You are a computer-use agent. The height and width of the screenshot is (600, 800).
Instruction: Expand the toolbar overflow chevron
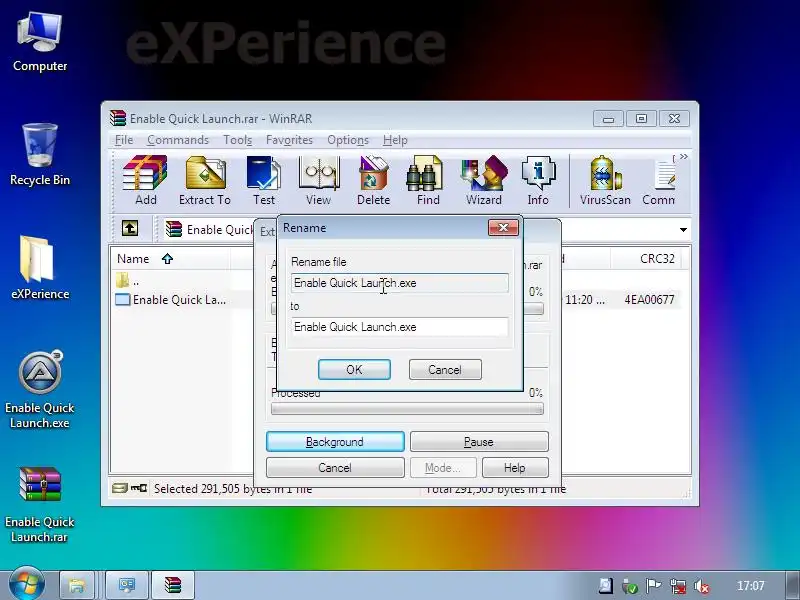(684, 157)
